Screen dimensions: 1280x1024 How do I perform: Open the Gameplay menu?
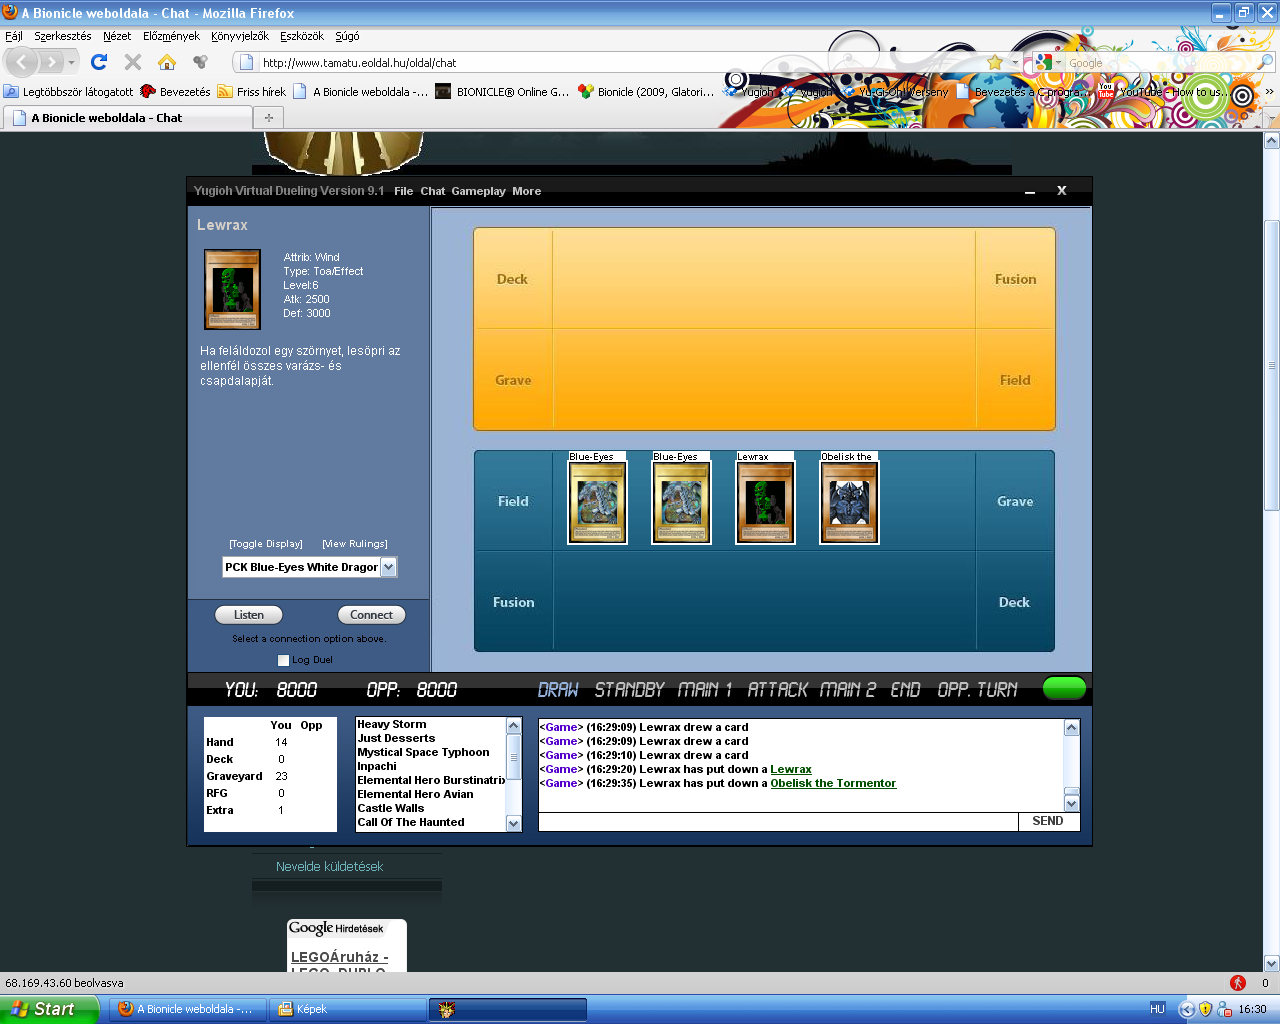pyautogui.click(x=478, y=191)
